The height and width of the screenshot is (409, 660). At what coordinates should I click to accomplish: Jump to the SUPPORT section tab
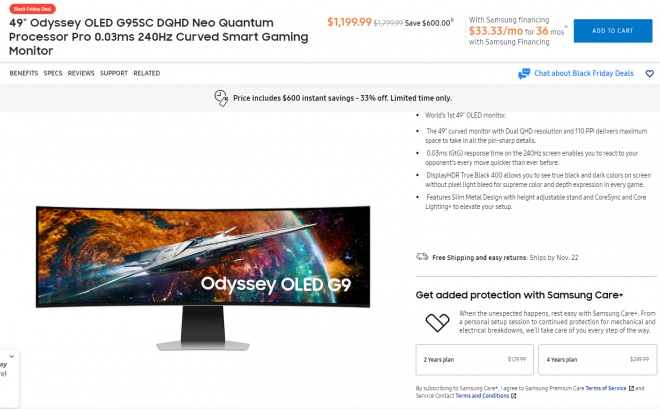click(114, 73)
